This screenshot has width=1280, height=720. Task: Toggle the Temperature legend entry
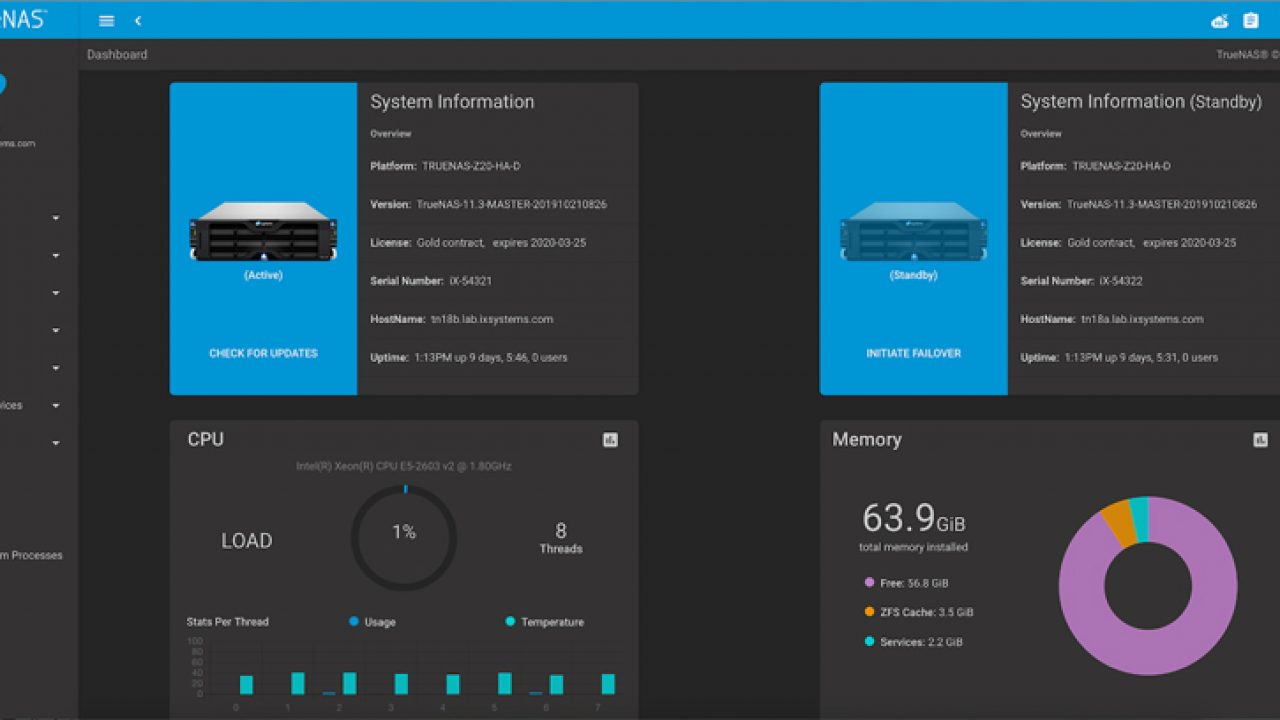(x=544, y=622)
